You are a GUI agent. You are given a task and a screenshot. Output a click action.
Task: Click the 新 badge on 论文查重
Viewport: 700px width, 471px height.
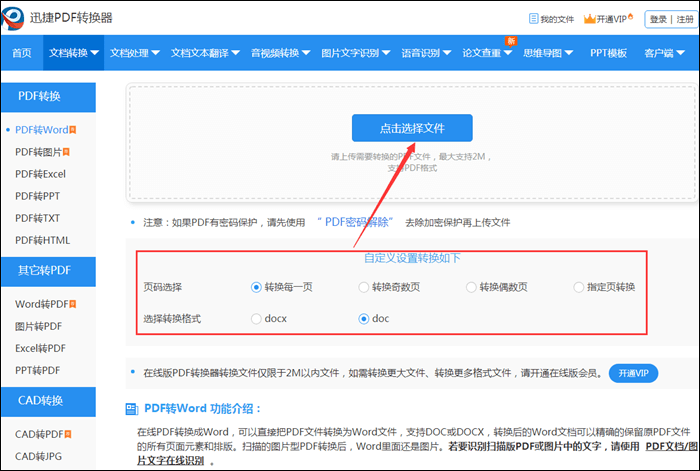tap(510, 41)
